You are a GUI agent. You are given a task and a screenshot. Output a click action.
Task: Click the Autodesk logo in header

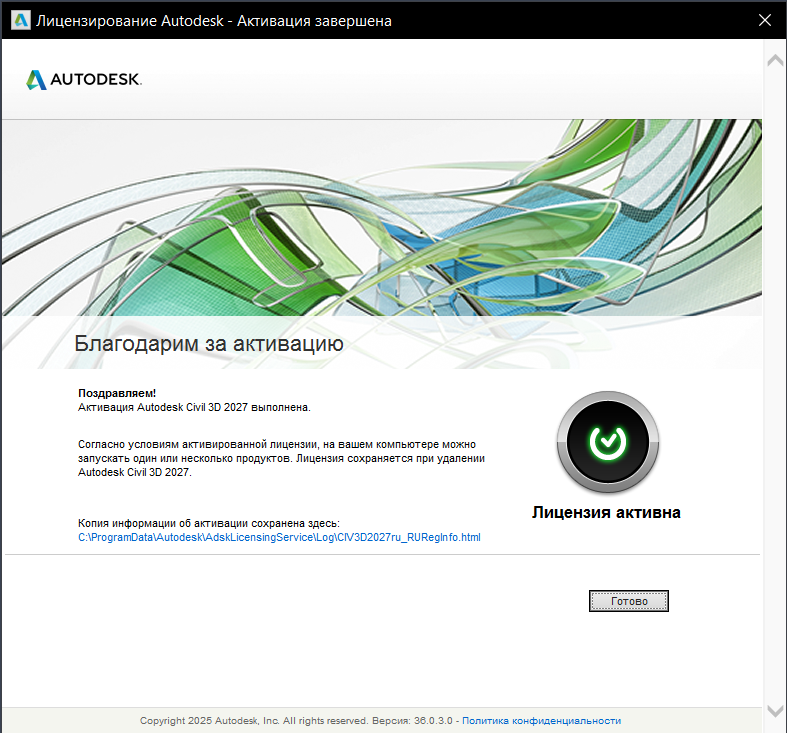[84, 79]
